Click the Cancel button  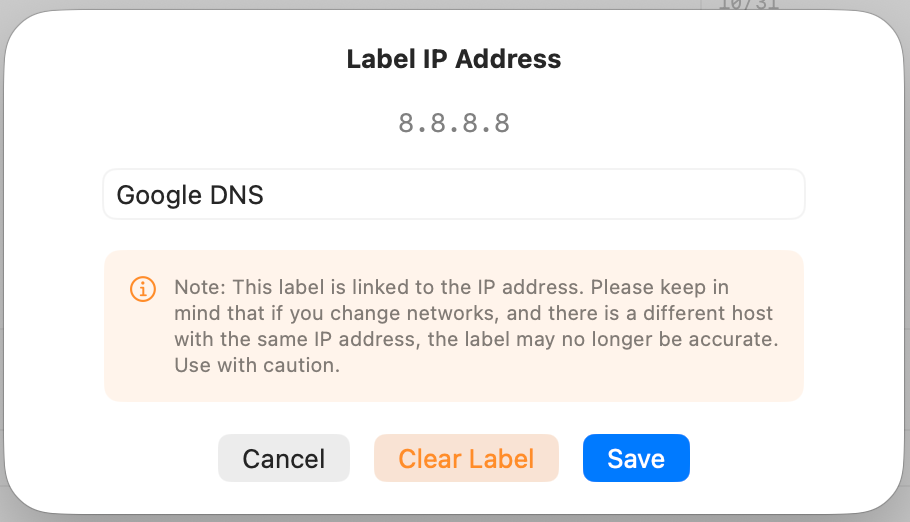click(x=284, y=459)
